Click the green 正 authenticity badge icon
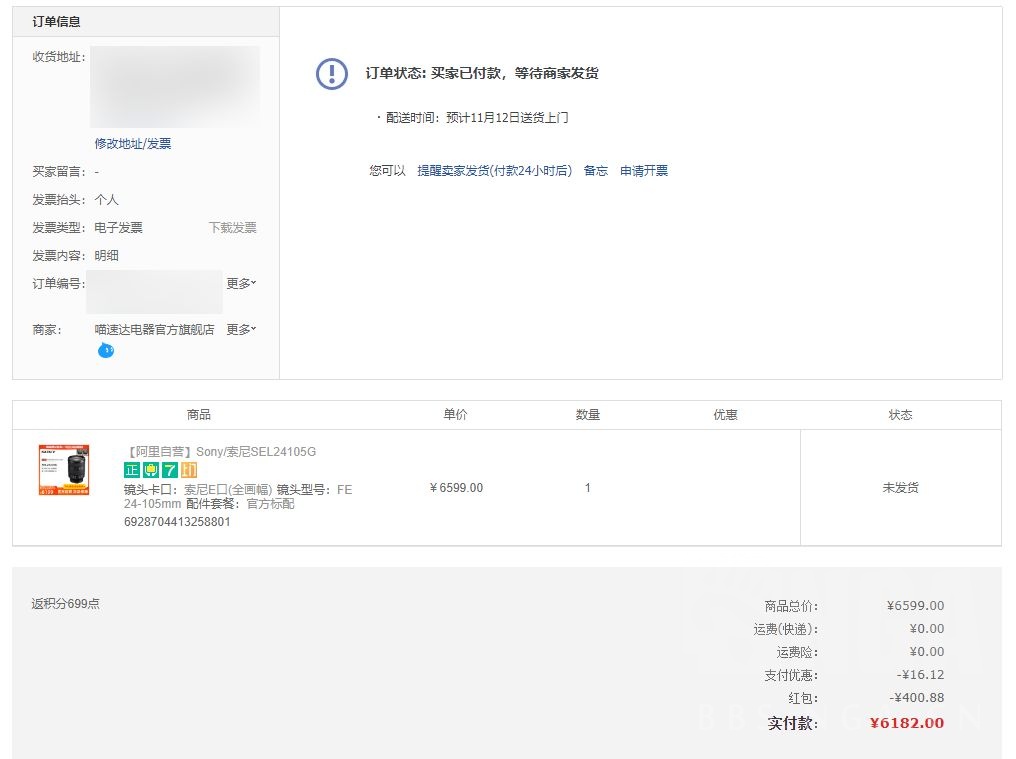 131,468
